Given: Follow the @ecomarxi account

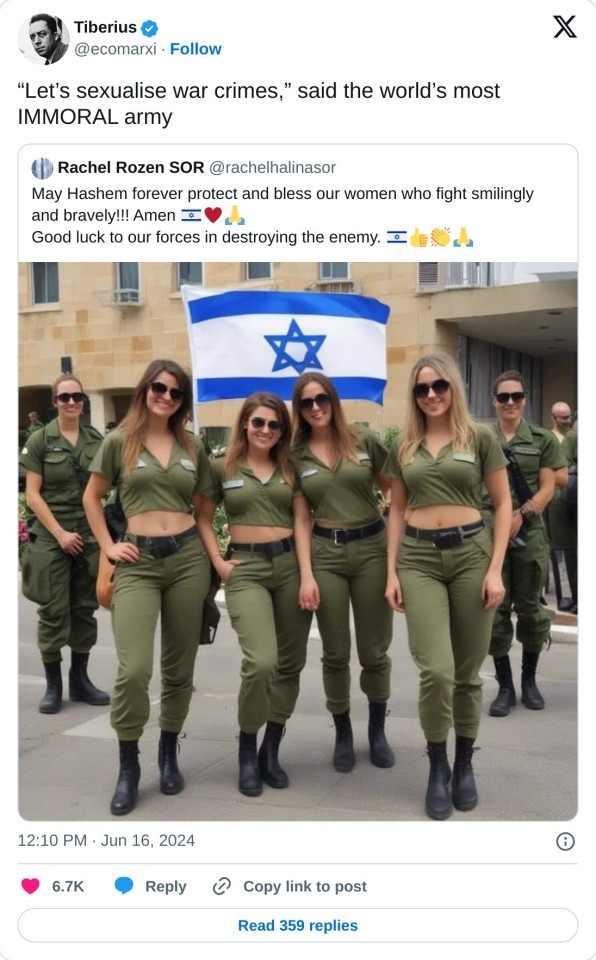Looking at the screenshot, I should [195, 49].
